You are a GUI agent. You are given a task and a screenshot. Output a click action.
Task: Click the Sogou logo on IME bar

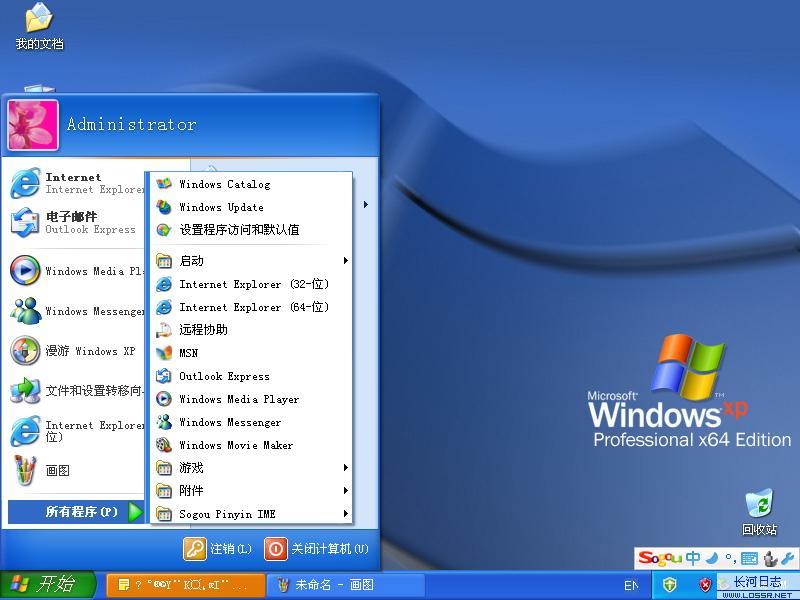pyautogui.click(x=660, y=558)
